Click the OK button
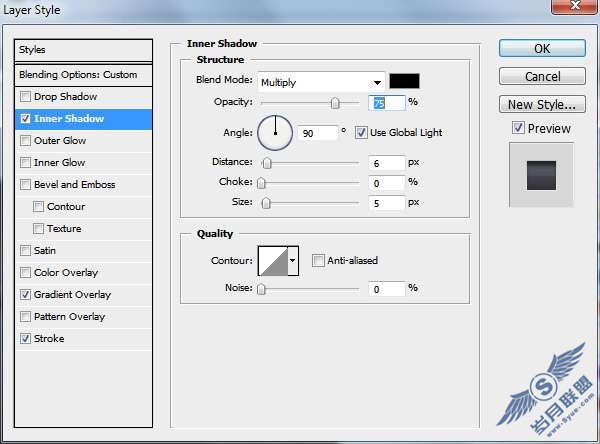 [542, 49]
